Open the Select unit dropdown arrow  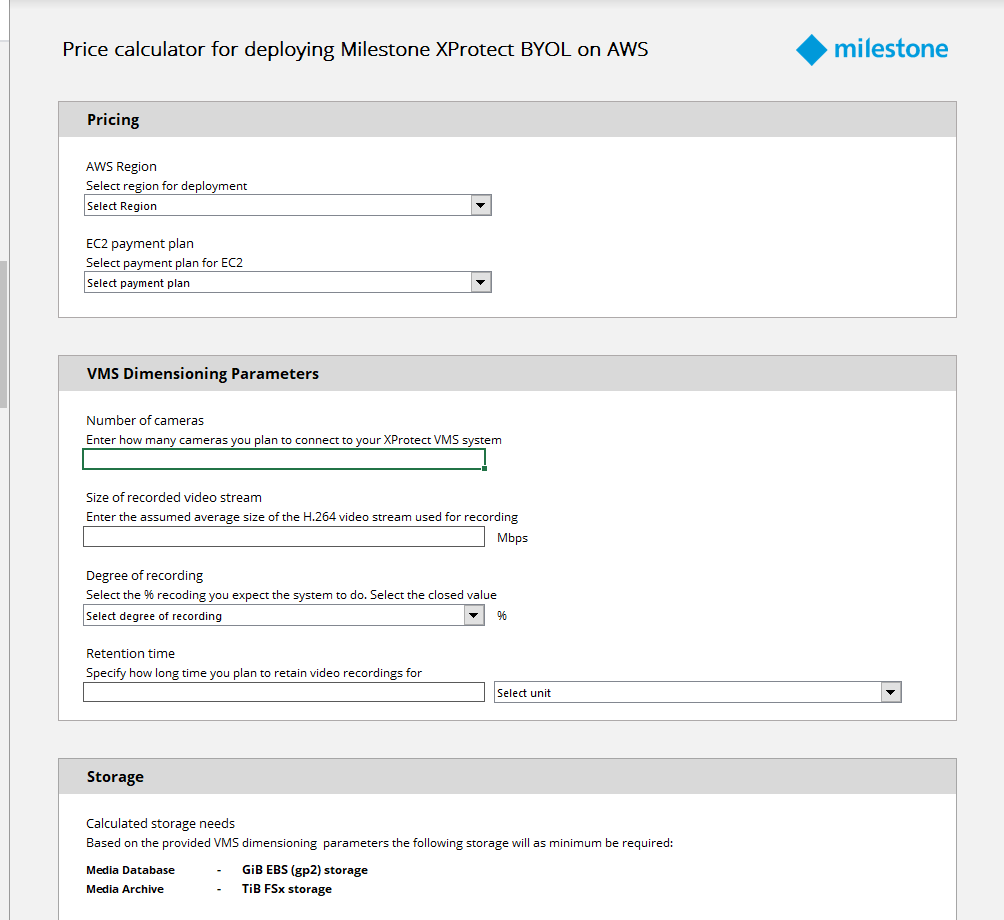[x=890, y=692]
